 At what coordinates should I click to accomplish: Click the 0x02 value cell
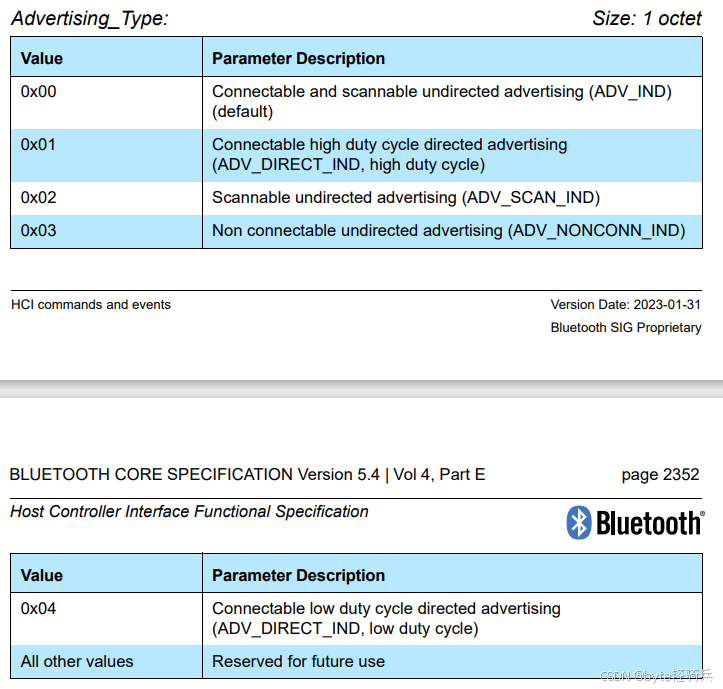[39, 197]
